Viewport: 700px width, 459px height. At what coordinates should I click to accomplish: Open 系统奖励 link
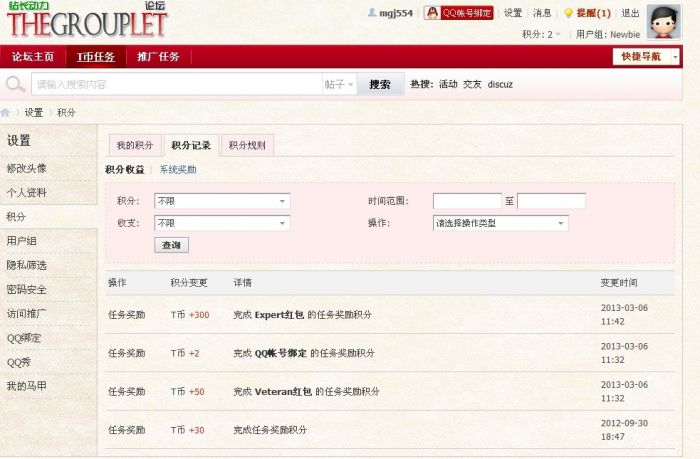point(178,170)
